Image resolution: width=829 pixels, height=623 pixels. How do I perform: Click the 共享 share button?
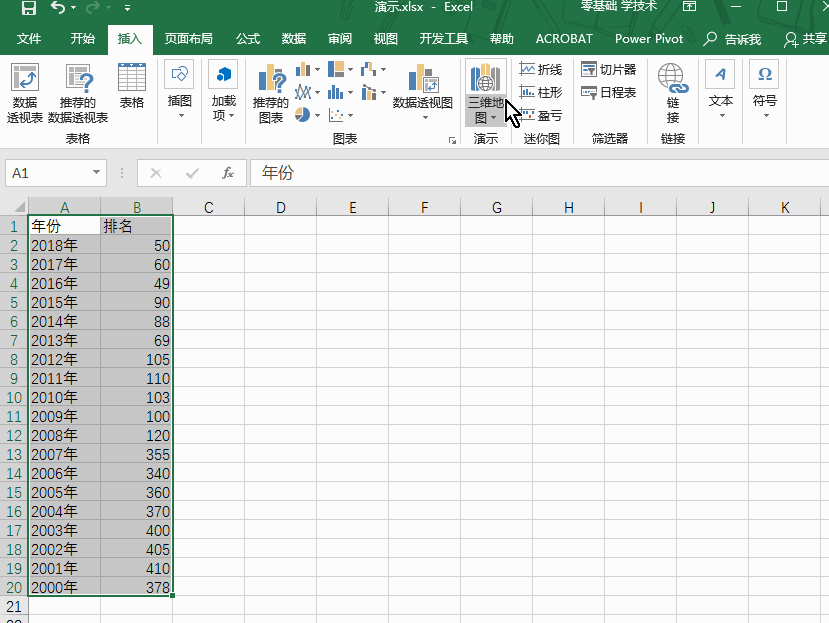(x=805, y=39)
